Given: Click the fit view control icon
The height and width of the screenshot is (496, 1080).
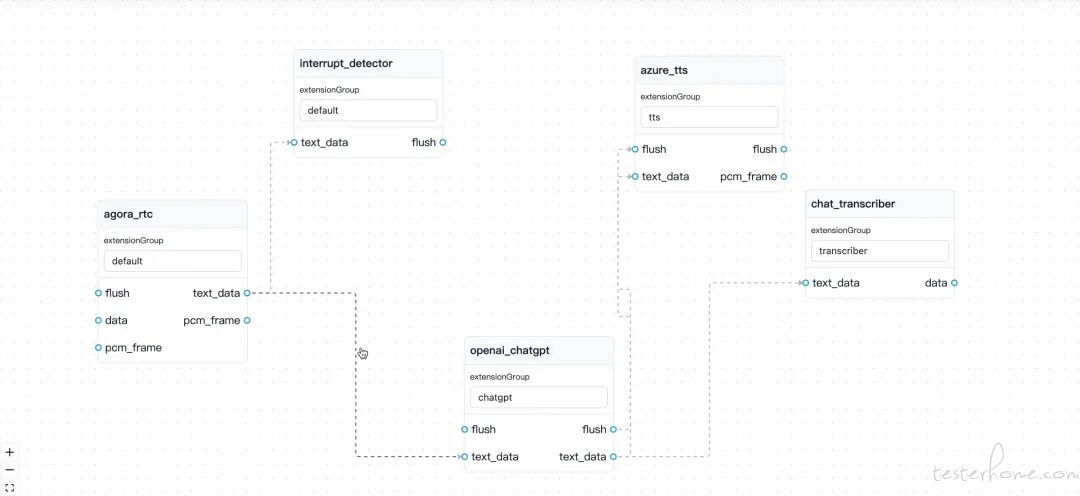Looking at the screenshot, I should (x=10, y=487).
